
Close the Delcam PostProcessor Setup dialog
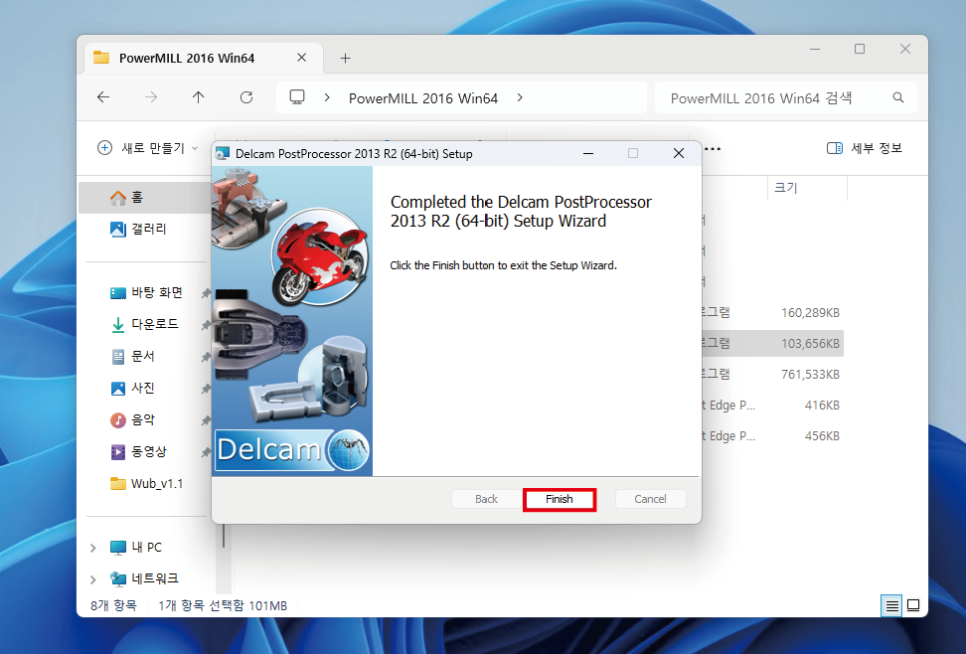pyautogui.click(x=678, y=153)
